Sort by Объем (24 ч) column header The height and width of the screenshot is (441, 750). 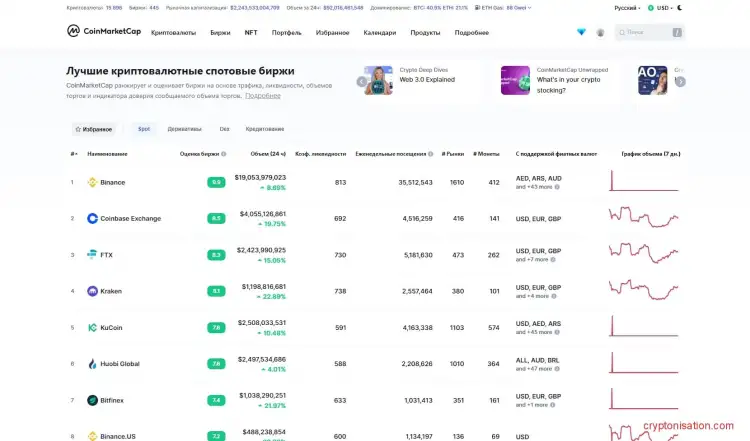click(x=268, y=154)
